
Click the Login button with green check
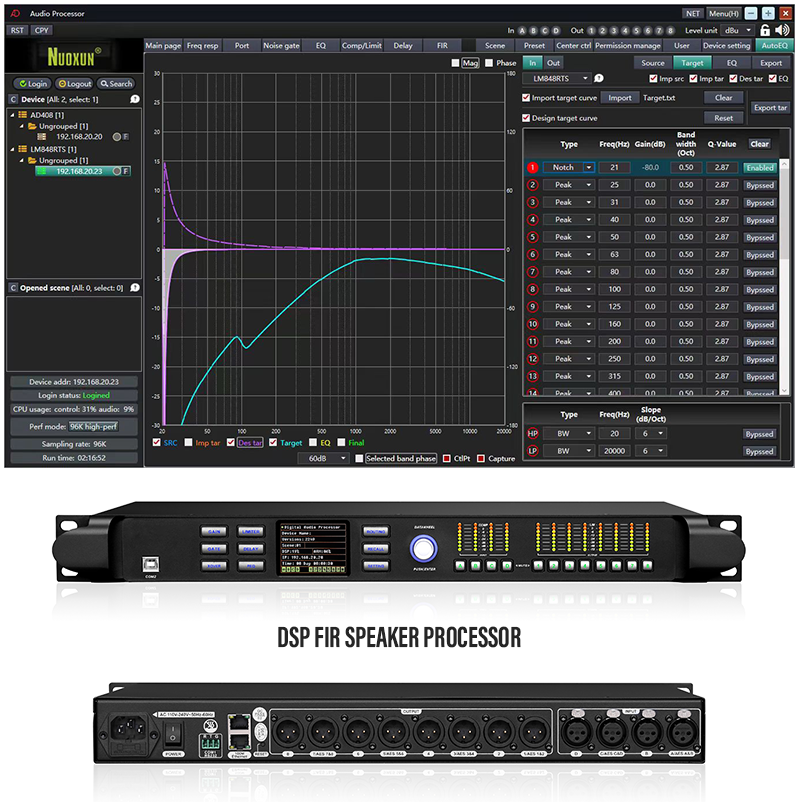(33, 83)
